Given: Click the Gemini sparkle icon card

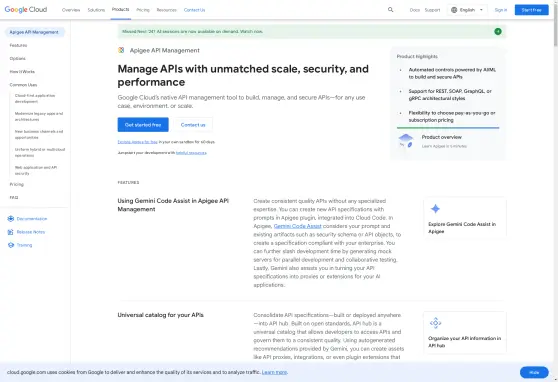Looking at the screenshot, I should pyautogui.click(x=435, y=209).
